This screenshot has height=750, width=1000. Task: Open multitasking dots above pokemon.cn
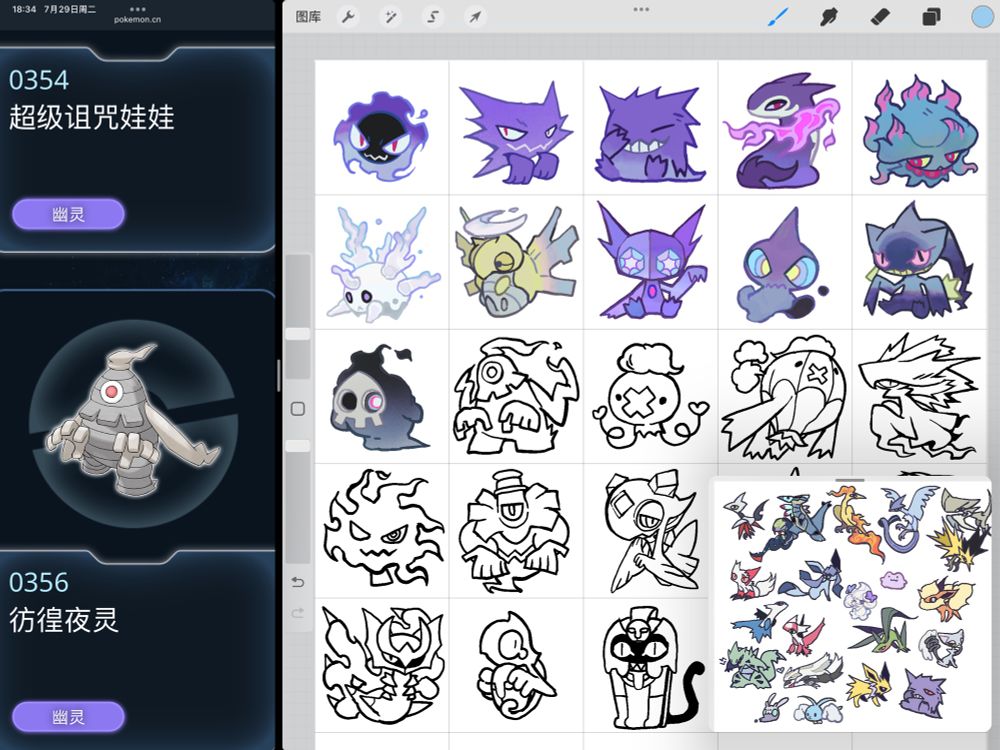[137, 9]
